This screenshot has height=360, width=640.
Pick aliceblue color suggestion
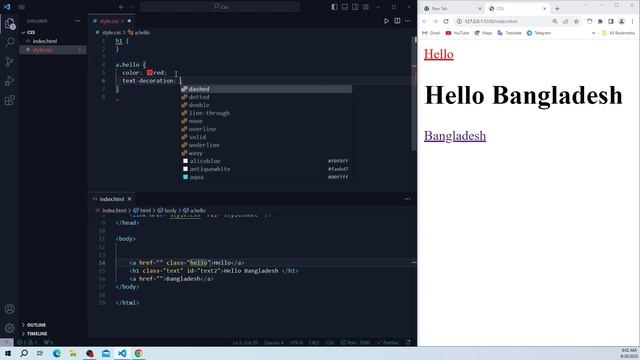pyautogui.click(x=266, y=161)
